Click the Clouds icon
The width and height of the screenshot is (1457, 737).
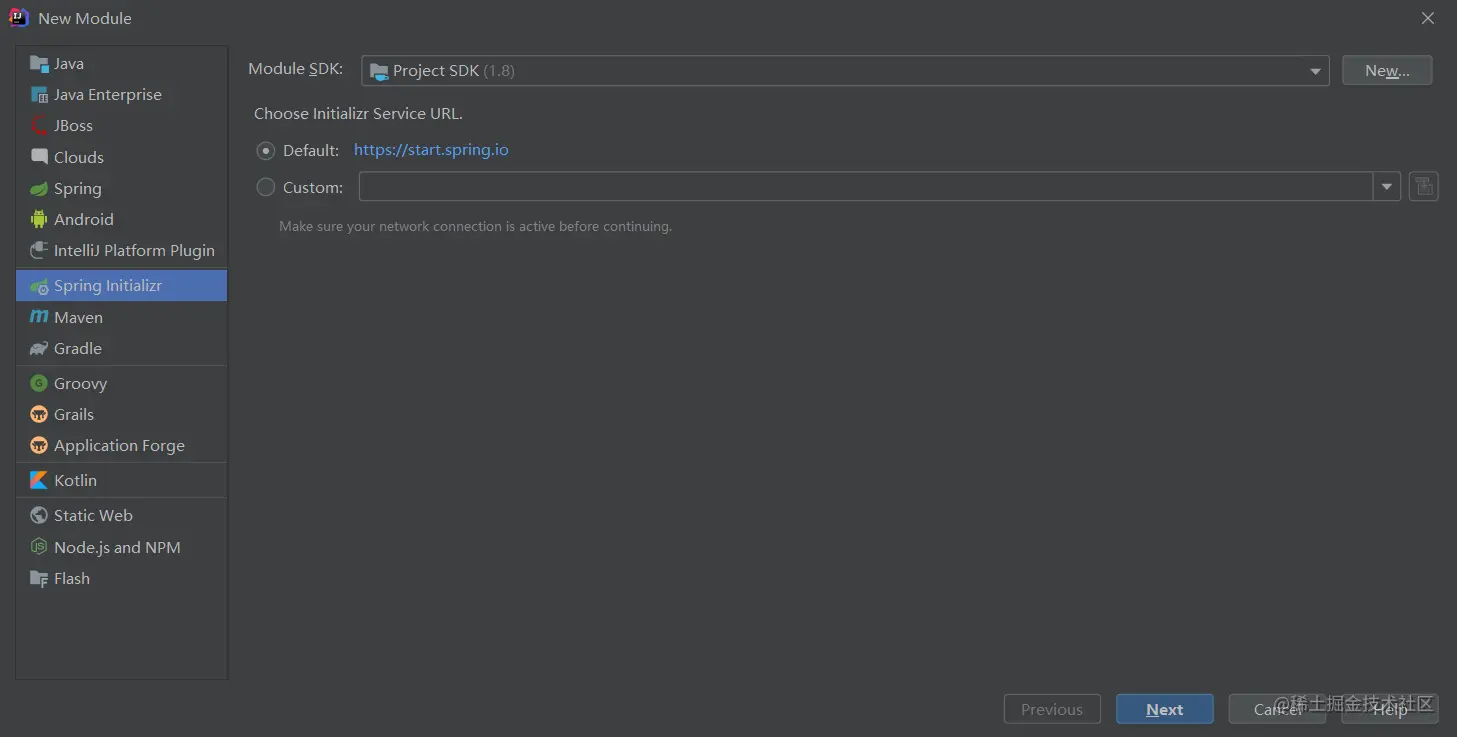coord(39,157)
